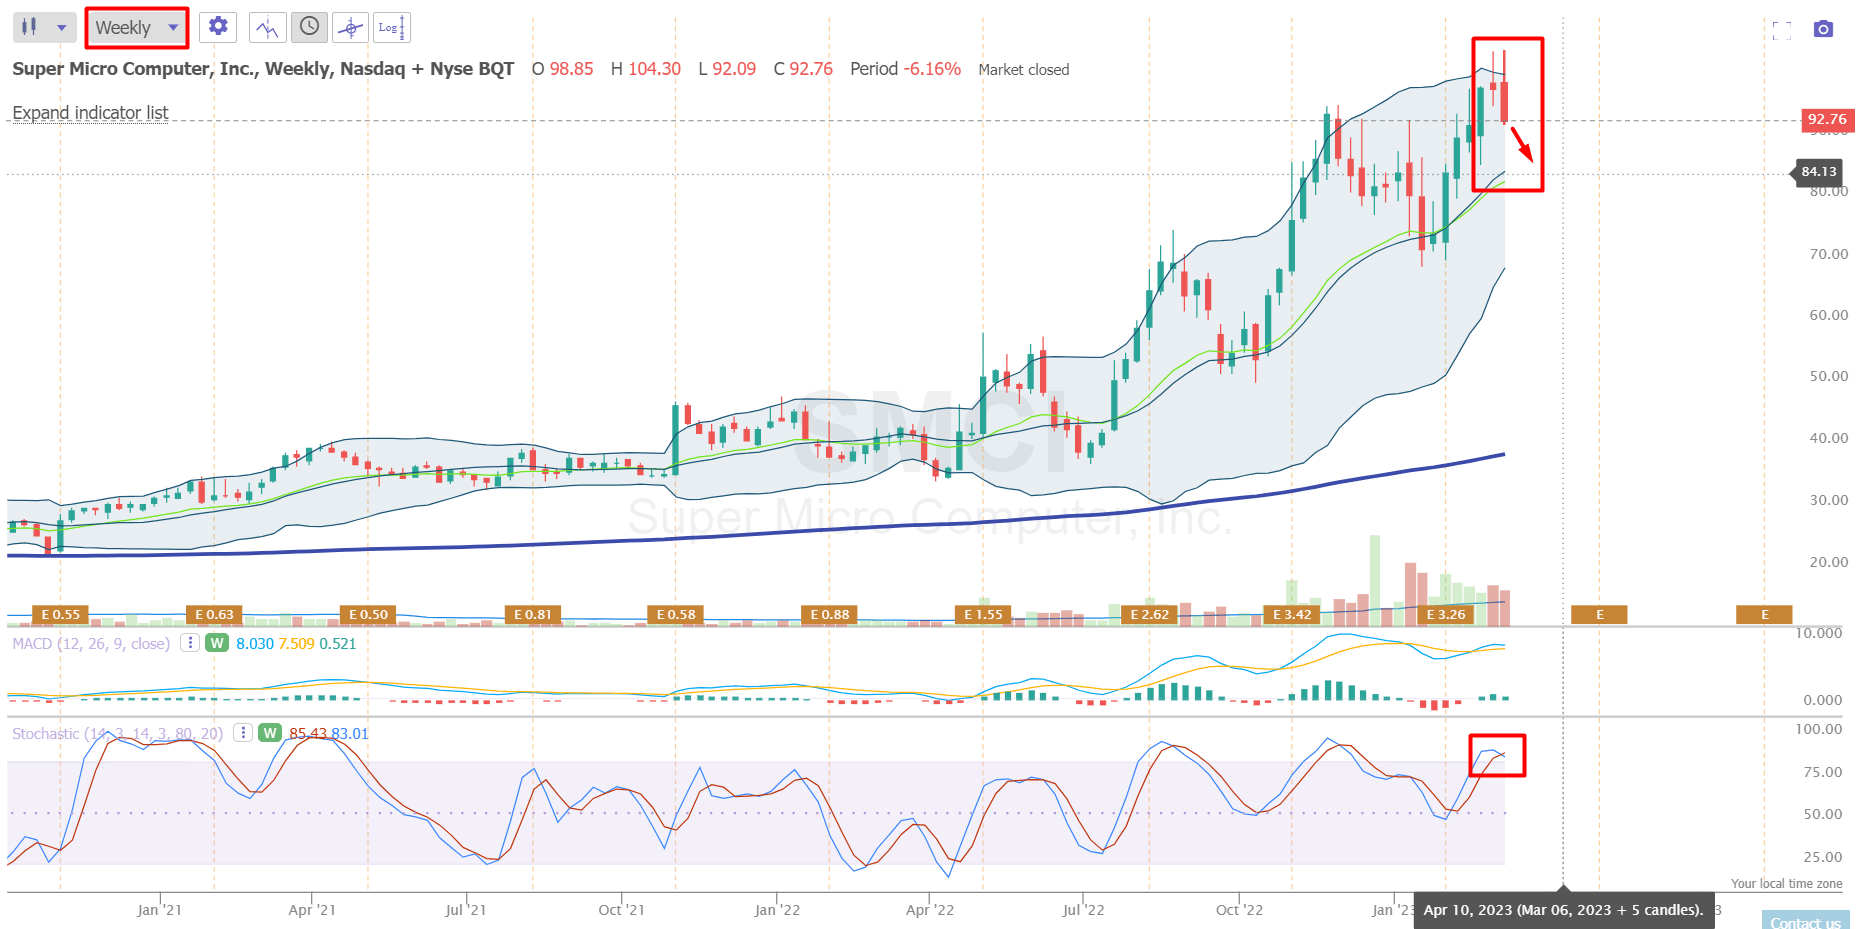
Task: Click the 84.13 countdown price label
Action: coord(1818,172)
